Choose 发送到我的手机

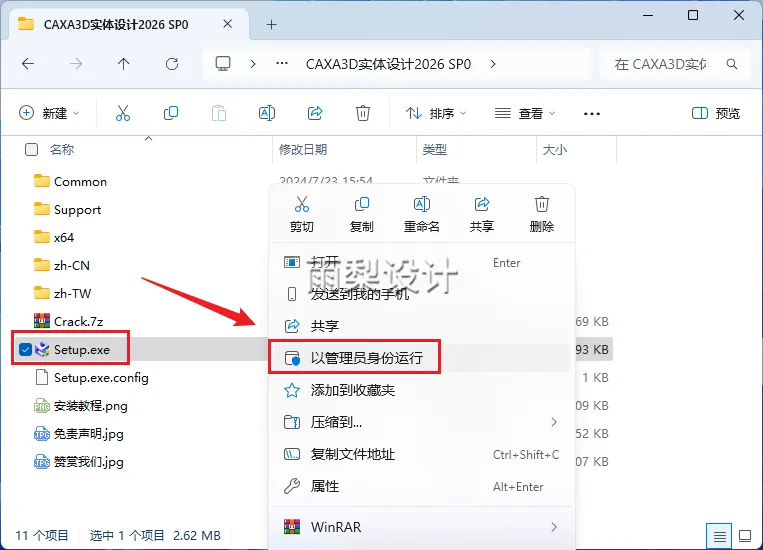(421, 294)
